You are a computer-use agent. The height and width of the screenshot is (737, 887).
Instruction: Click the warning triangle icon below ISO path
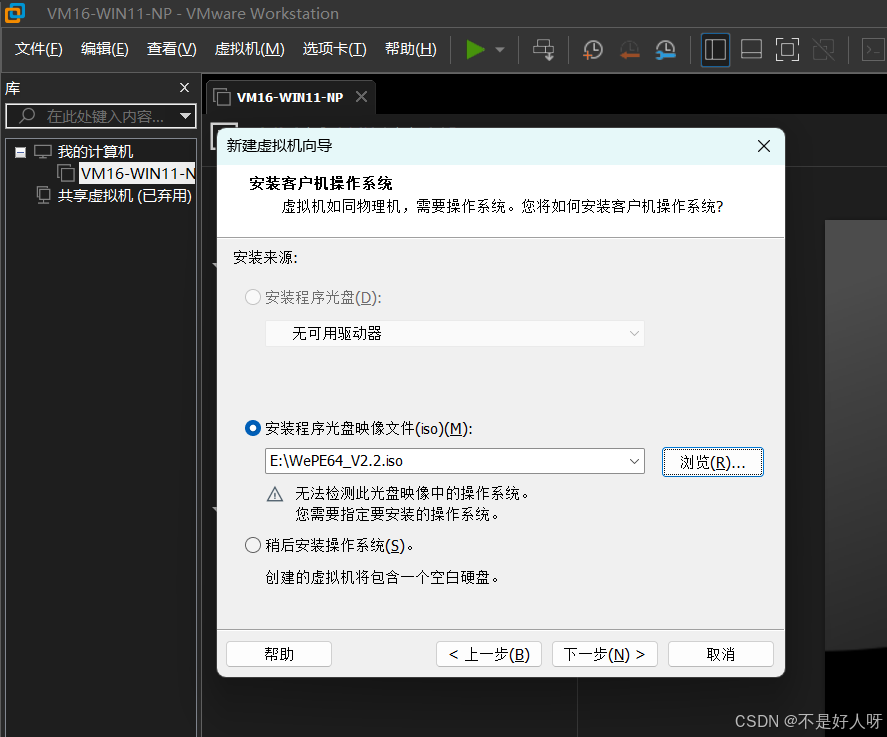click(275, 494)
